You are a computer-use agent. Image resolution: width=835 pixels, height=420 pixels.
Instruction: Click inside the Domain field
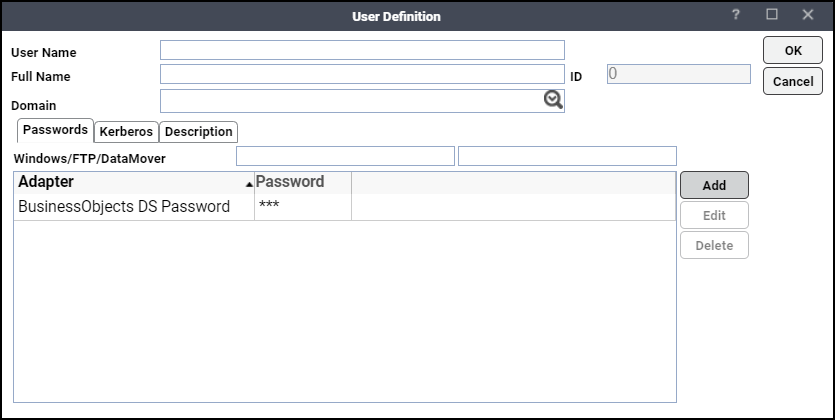point(351,101)
